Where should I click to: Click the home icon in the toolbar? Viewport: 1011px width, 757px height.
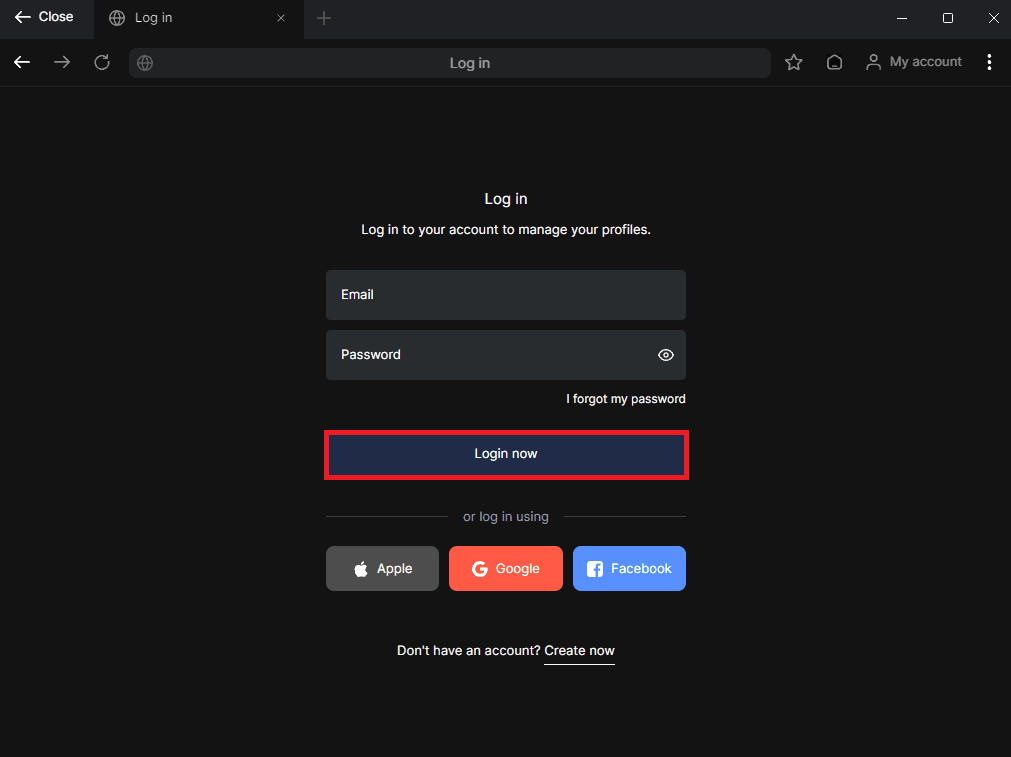tap(834, 62)
